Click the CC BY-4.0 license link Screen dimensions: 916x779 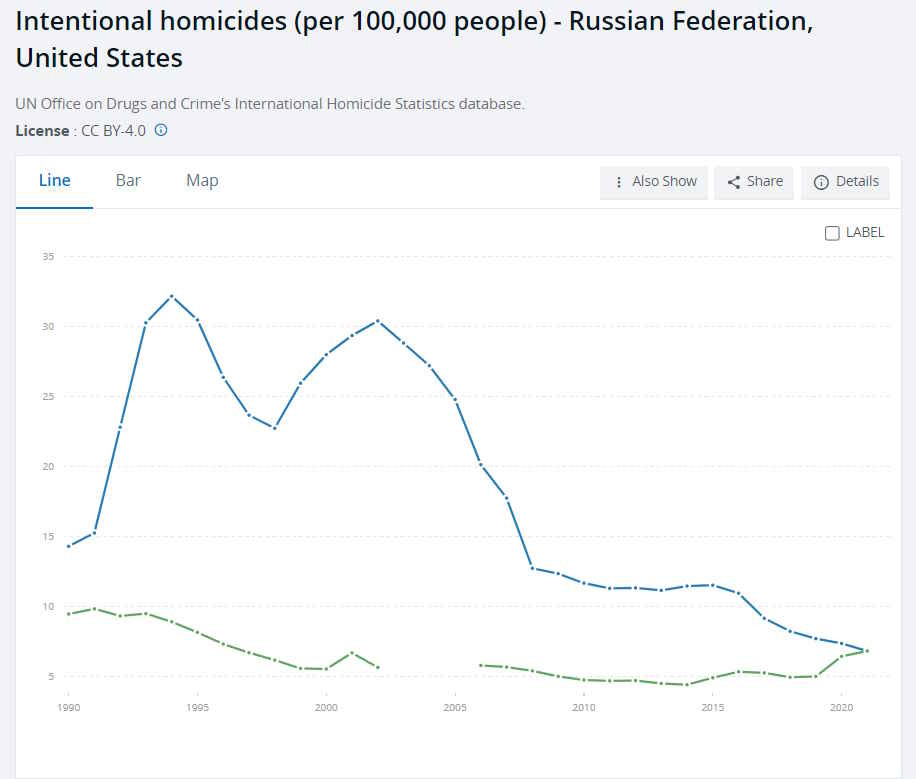point(112,131)
